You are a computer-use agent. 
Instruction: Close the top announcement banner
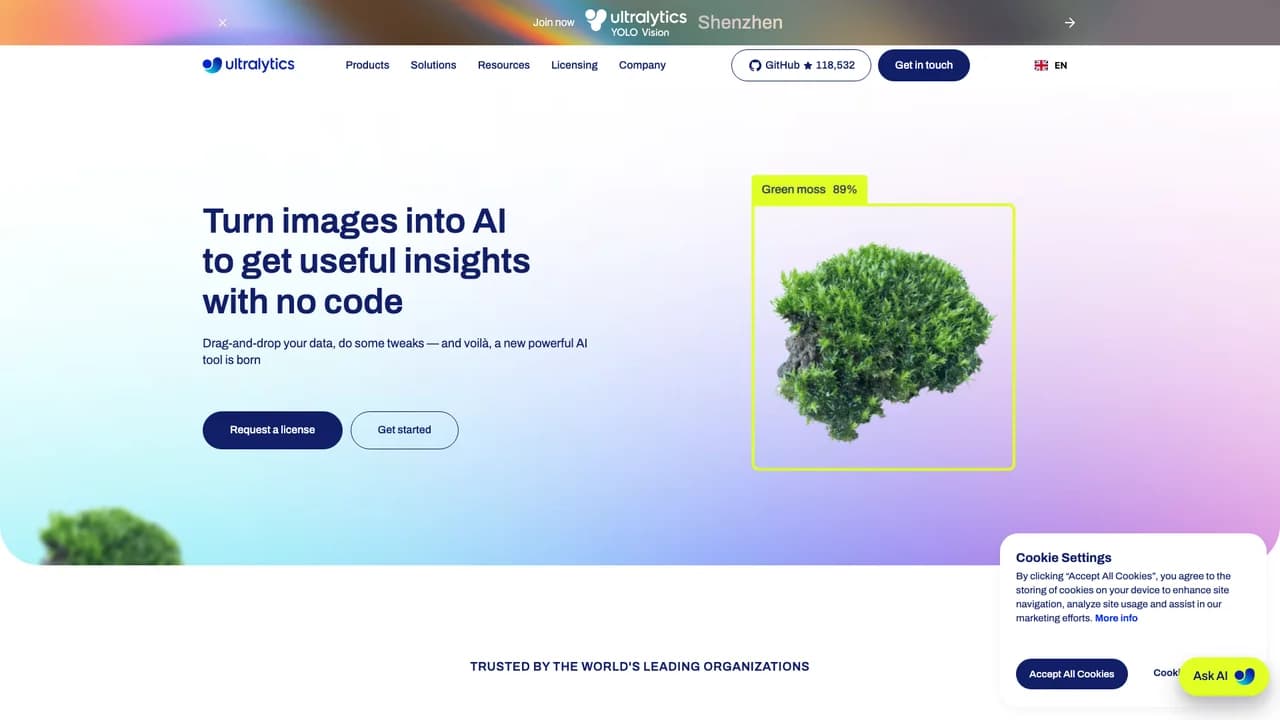click(x=222, y=22)
